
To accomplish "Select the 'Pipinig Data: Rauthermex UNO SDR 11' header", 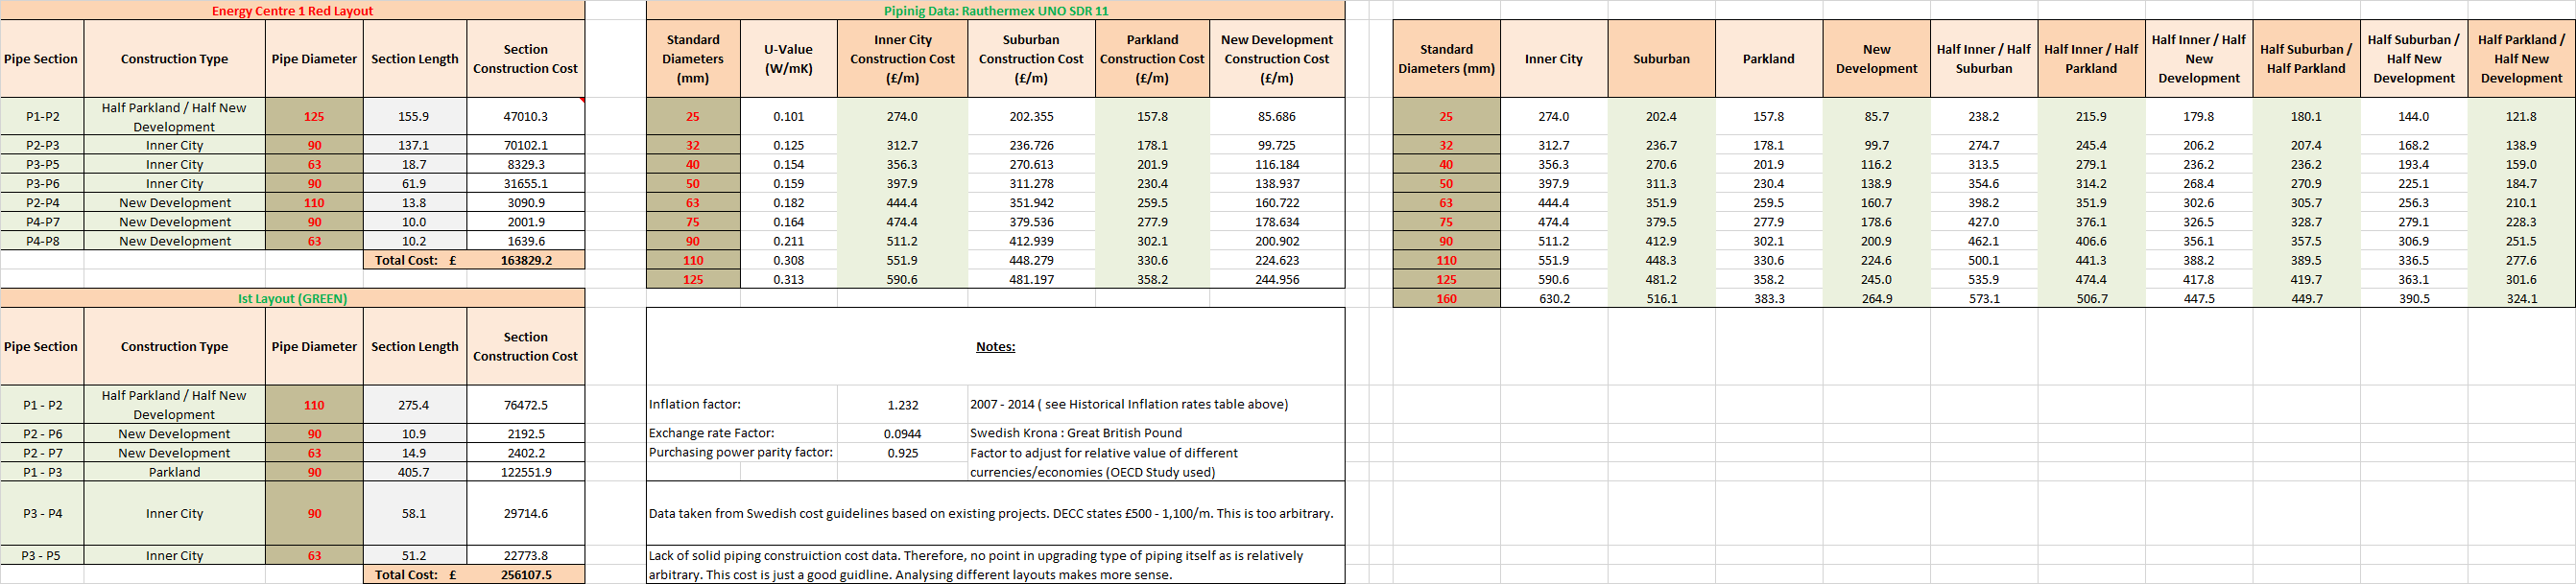I will (x=995, y=11).
